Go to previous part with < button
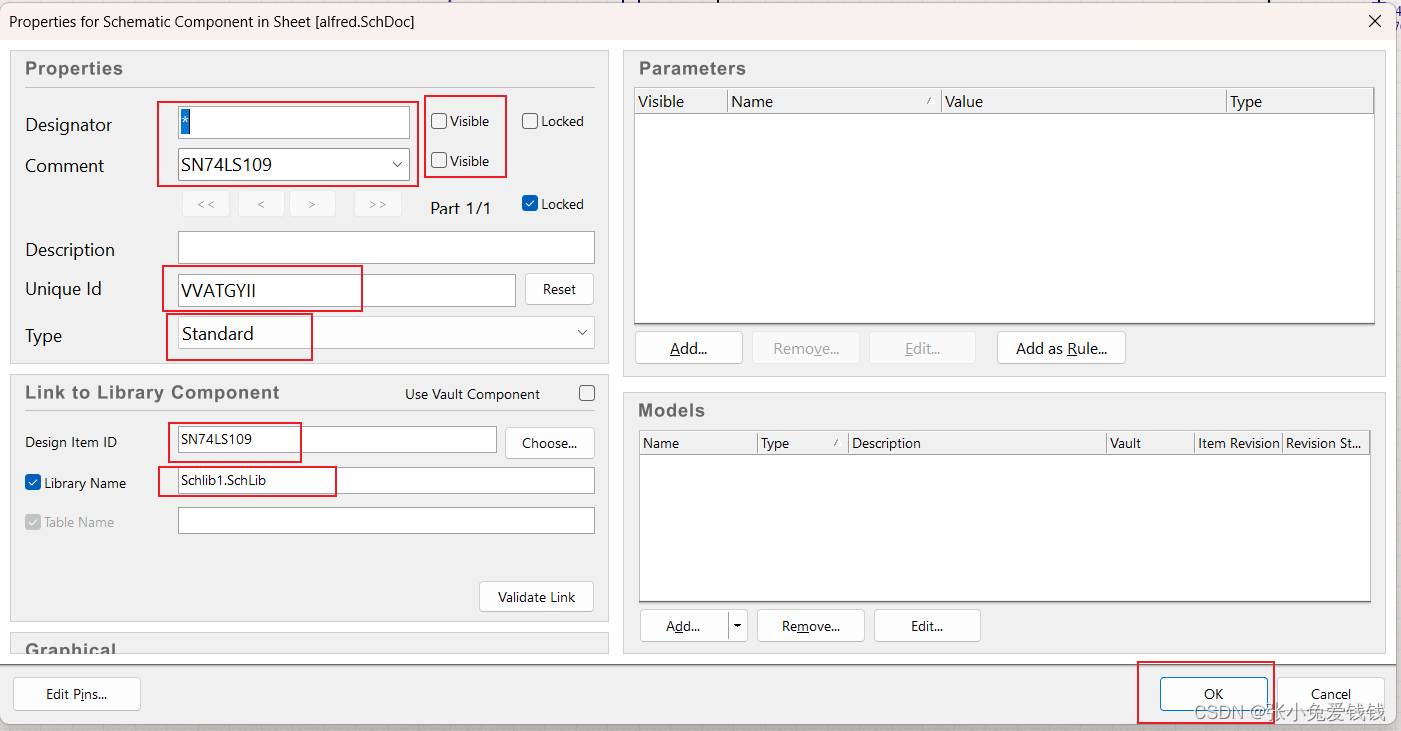 (260, 204)
